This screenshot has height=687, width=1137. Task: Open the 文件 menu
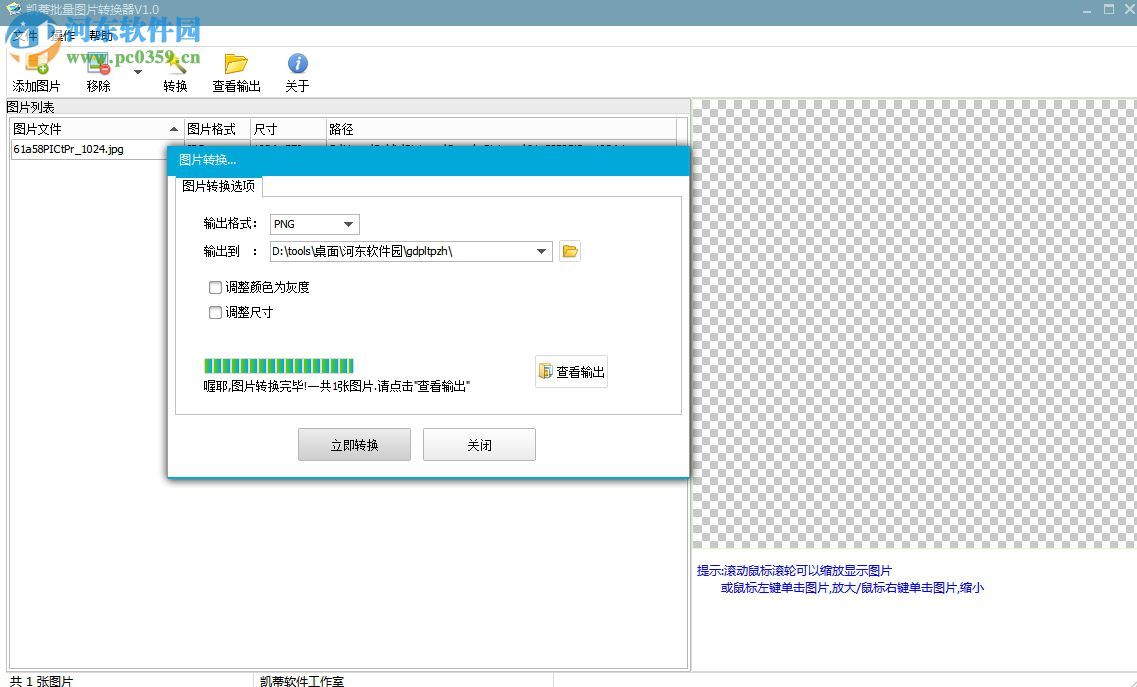(x=24, y=36)
